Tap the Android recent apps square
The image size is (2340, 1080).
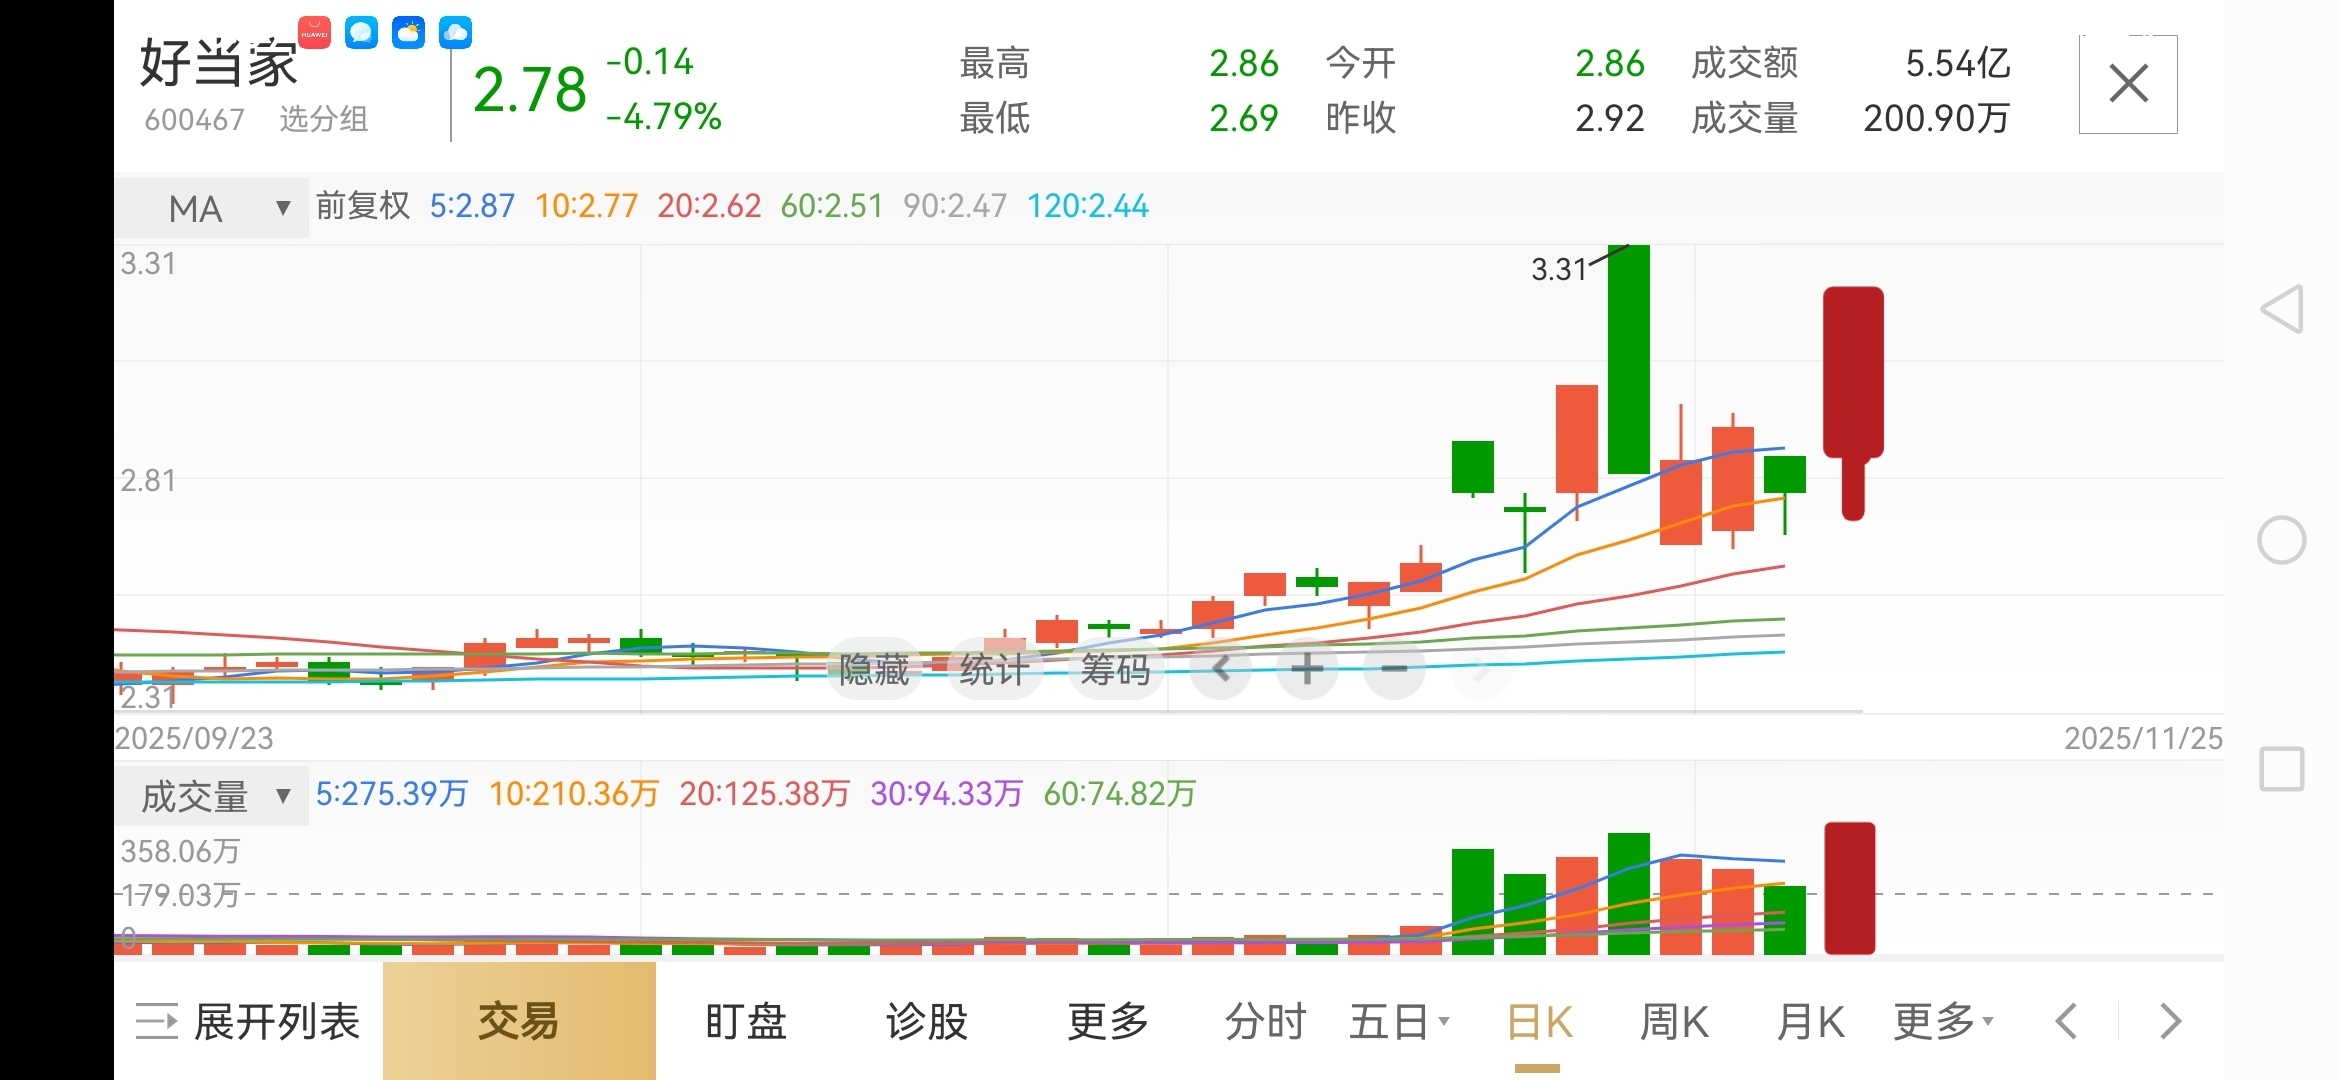click(x=2282, y=769)
